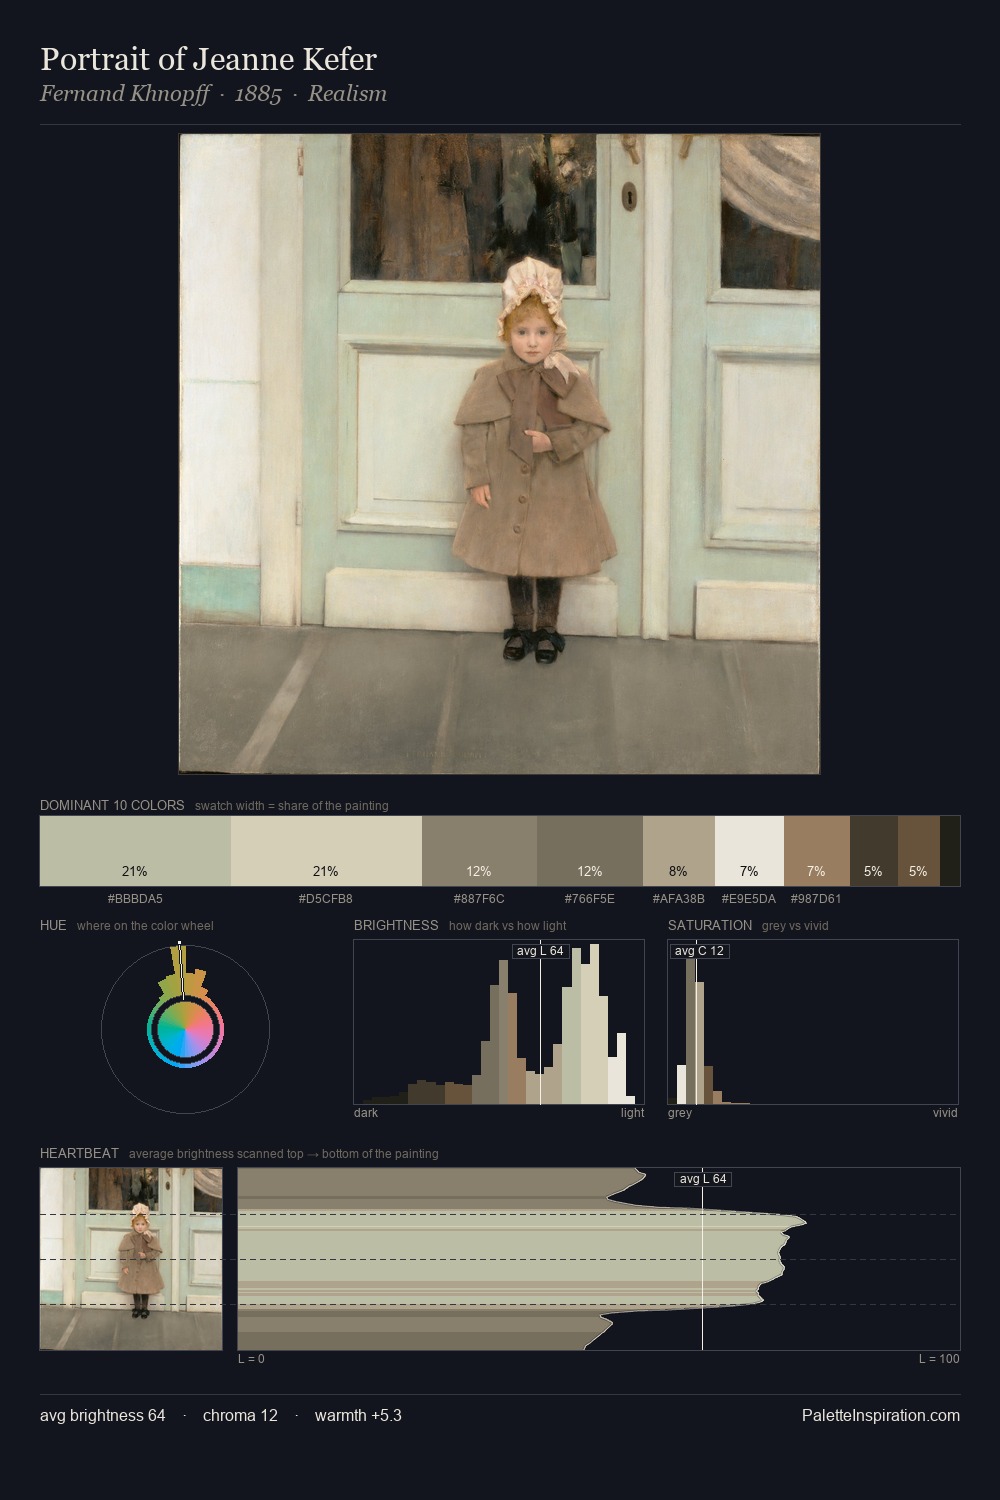Viewport: 1000px width, 1500px height.
Task: Click the 'avg L 64' label in Brightness histogram
Action: pyautogui.click(x=540, y=951)
